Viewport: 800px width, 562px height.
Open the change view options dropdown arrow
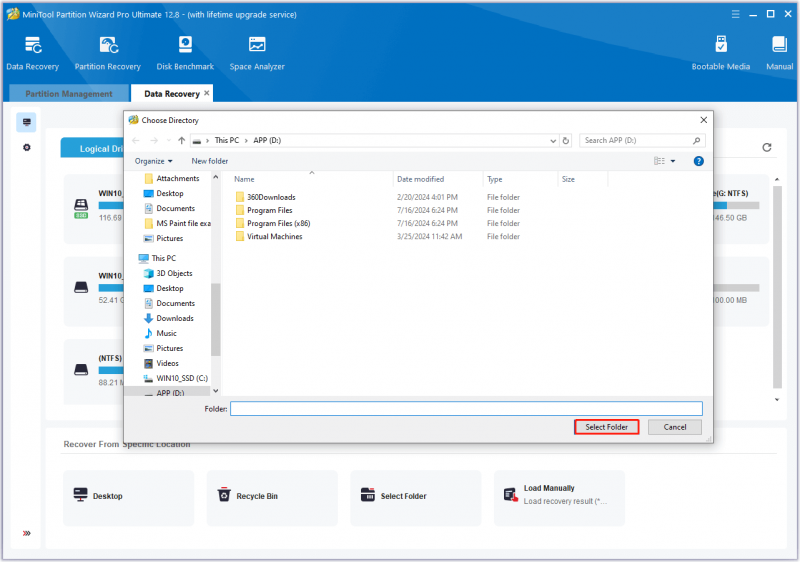point(673,161)
